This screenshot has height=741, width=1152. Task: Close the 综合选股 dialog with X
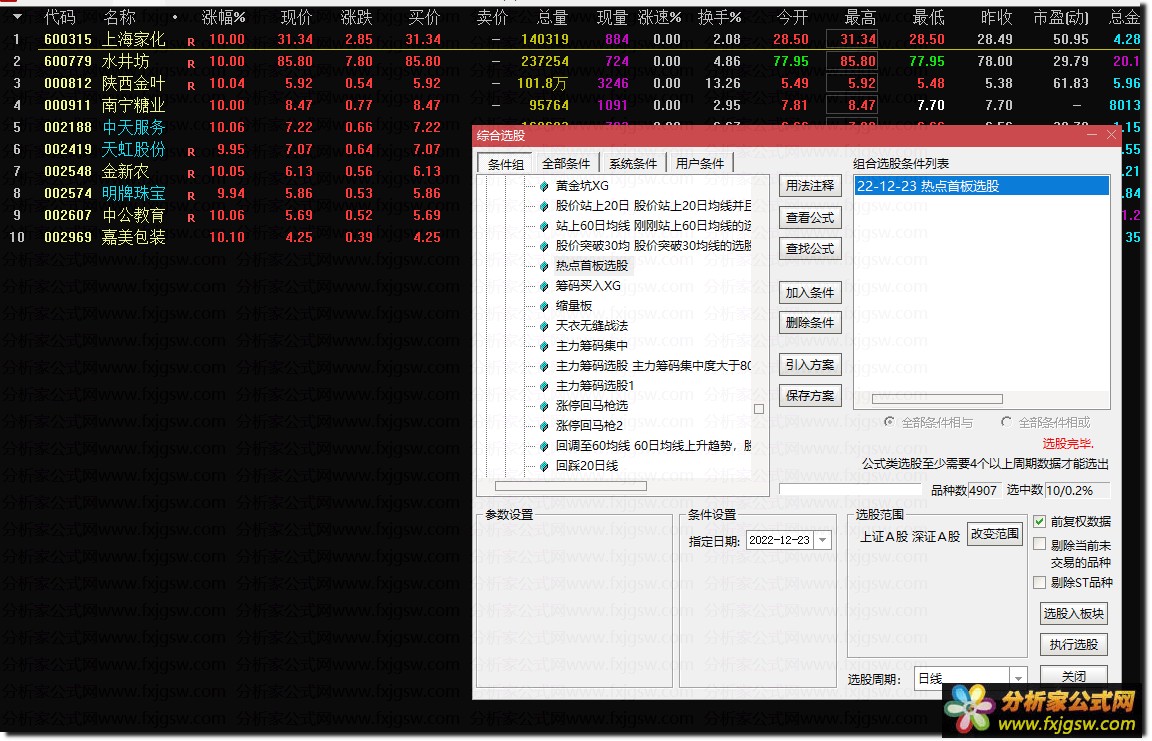click(1112, 135)
